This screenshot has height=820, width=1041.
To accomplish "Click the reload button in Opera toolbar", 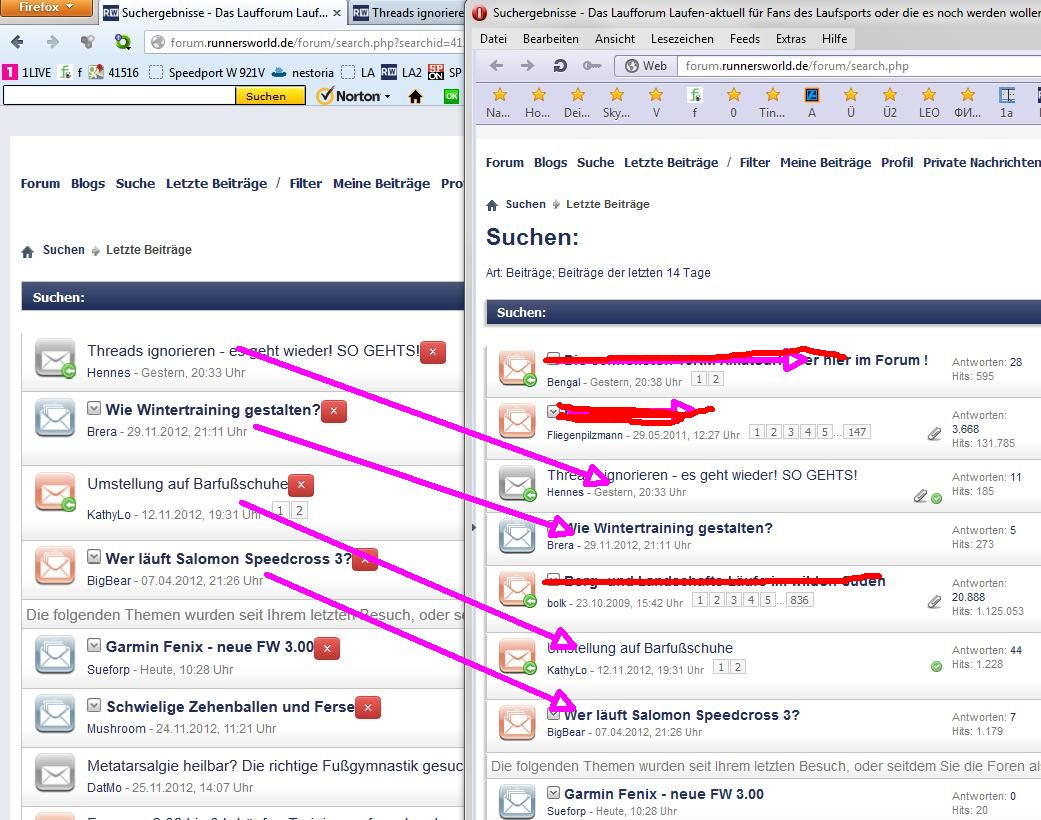I will pos(560,66).
